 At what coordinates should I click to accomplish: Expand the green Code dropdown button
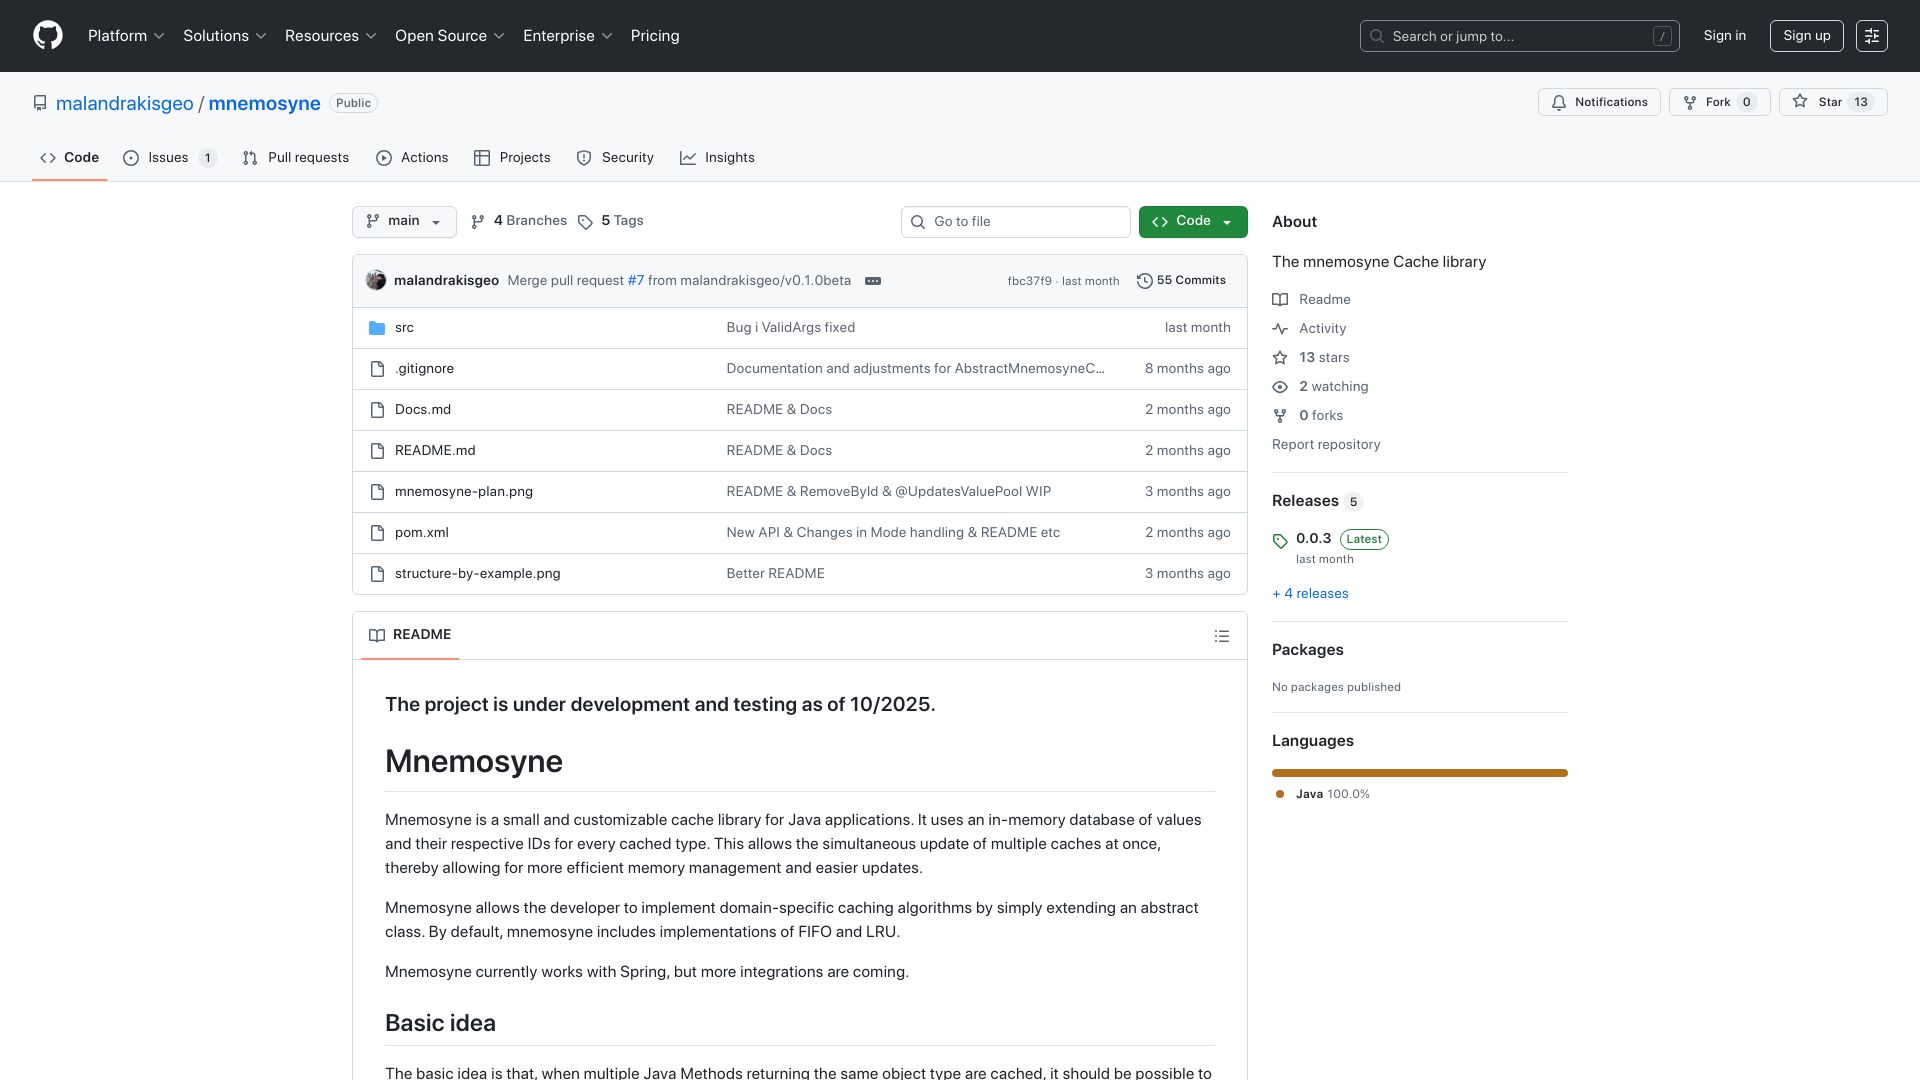pos(1193,222)
